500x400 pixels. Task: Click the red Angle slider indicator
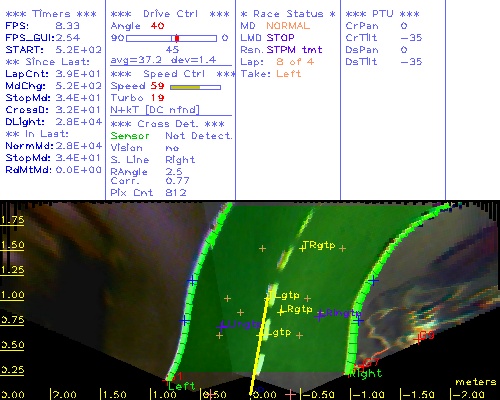pyautogui.click(x=177, y=38)
